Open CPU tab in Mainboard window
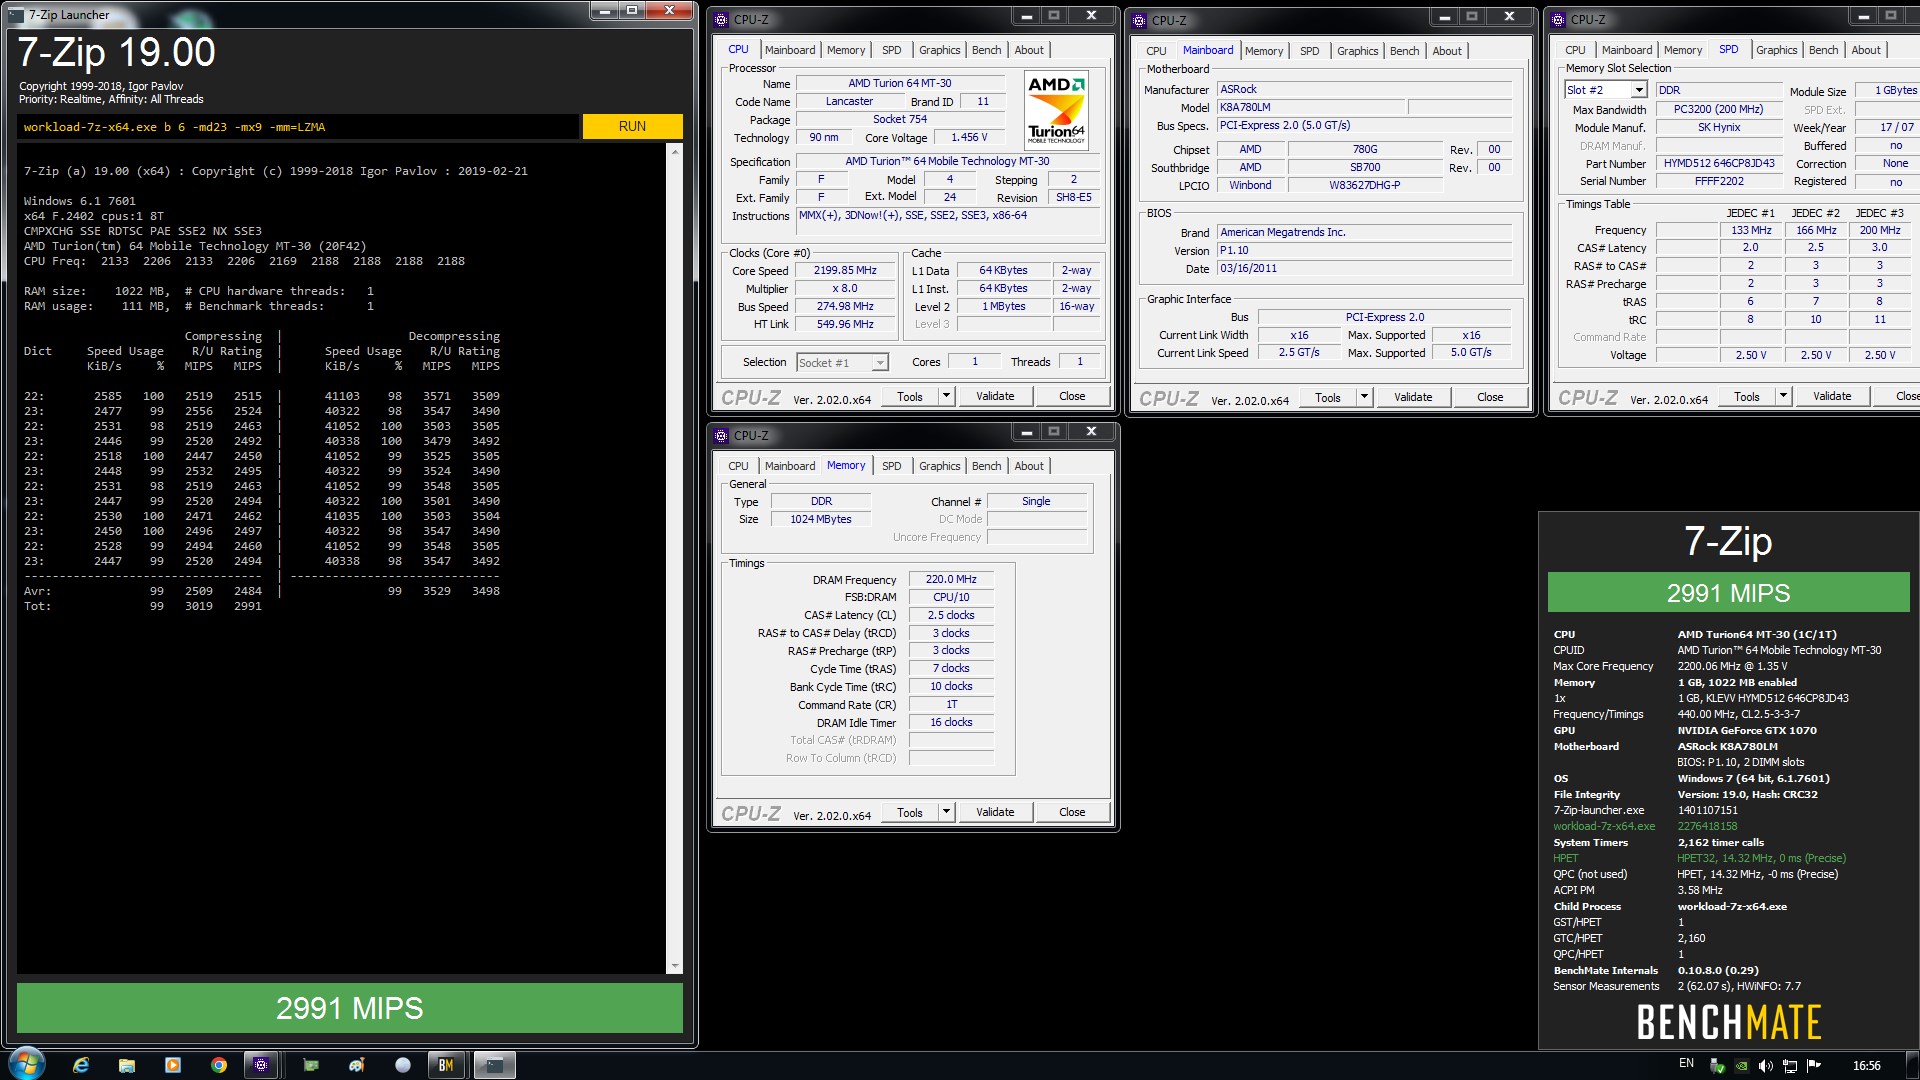Screen dimensions: 1920x1080 coord(1156,51)
